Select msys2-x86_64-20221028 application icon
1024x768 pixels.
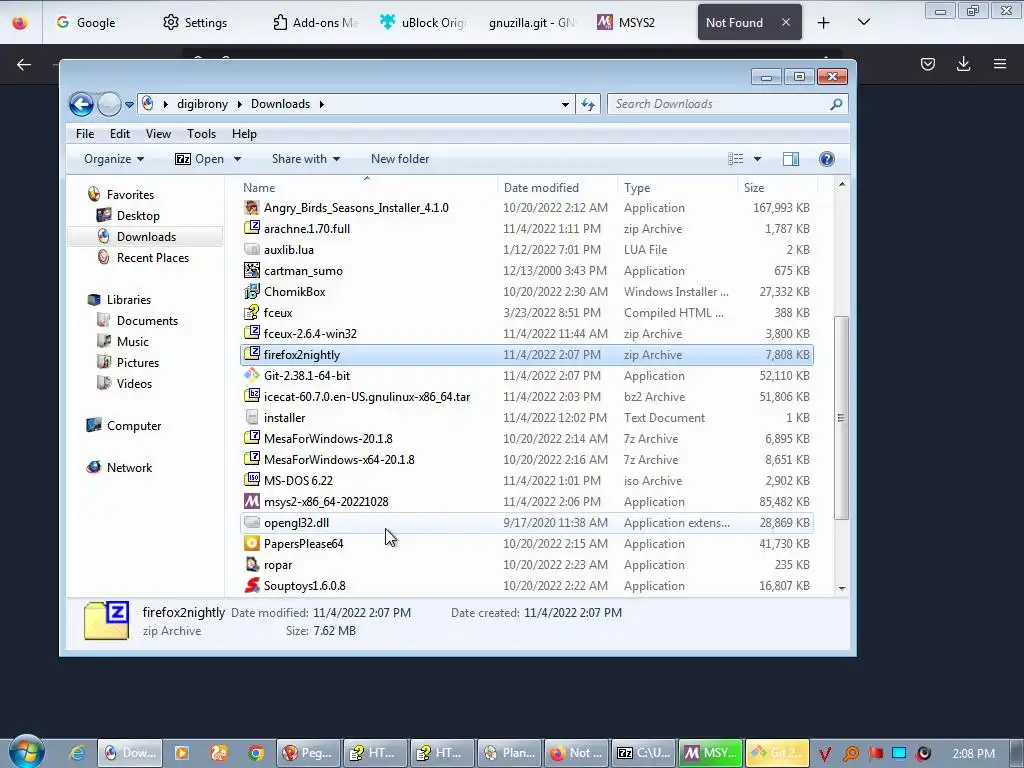[251, 502]
